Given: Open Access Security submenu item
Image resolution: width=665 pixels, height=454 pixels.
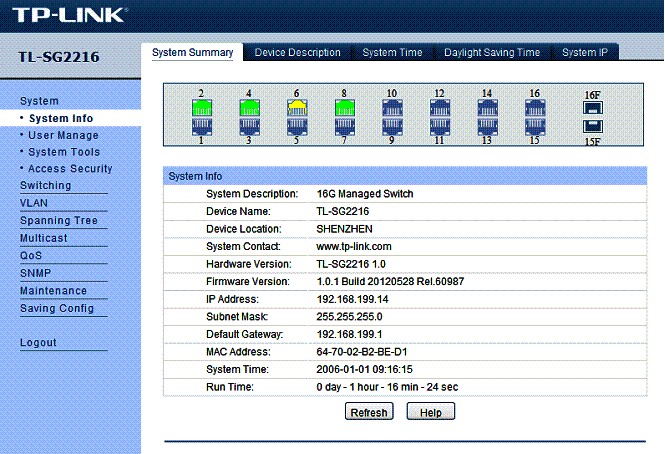Looking at the screenshot, I should pyautogui.click(x=70, y=168).
